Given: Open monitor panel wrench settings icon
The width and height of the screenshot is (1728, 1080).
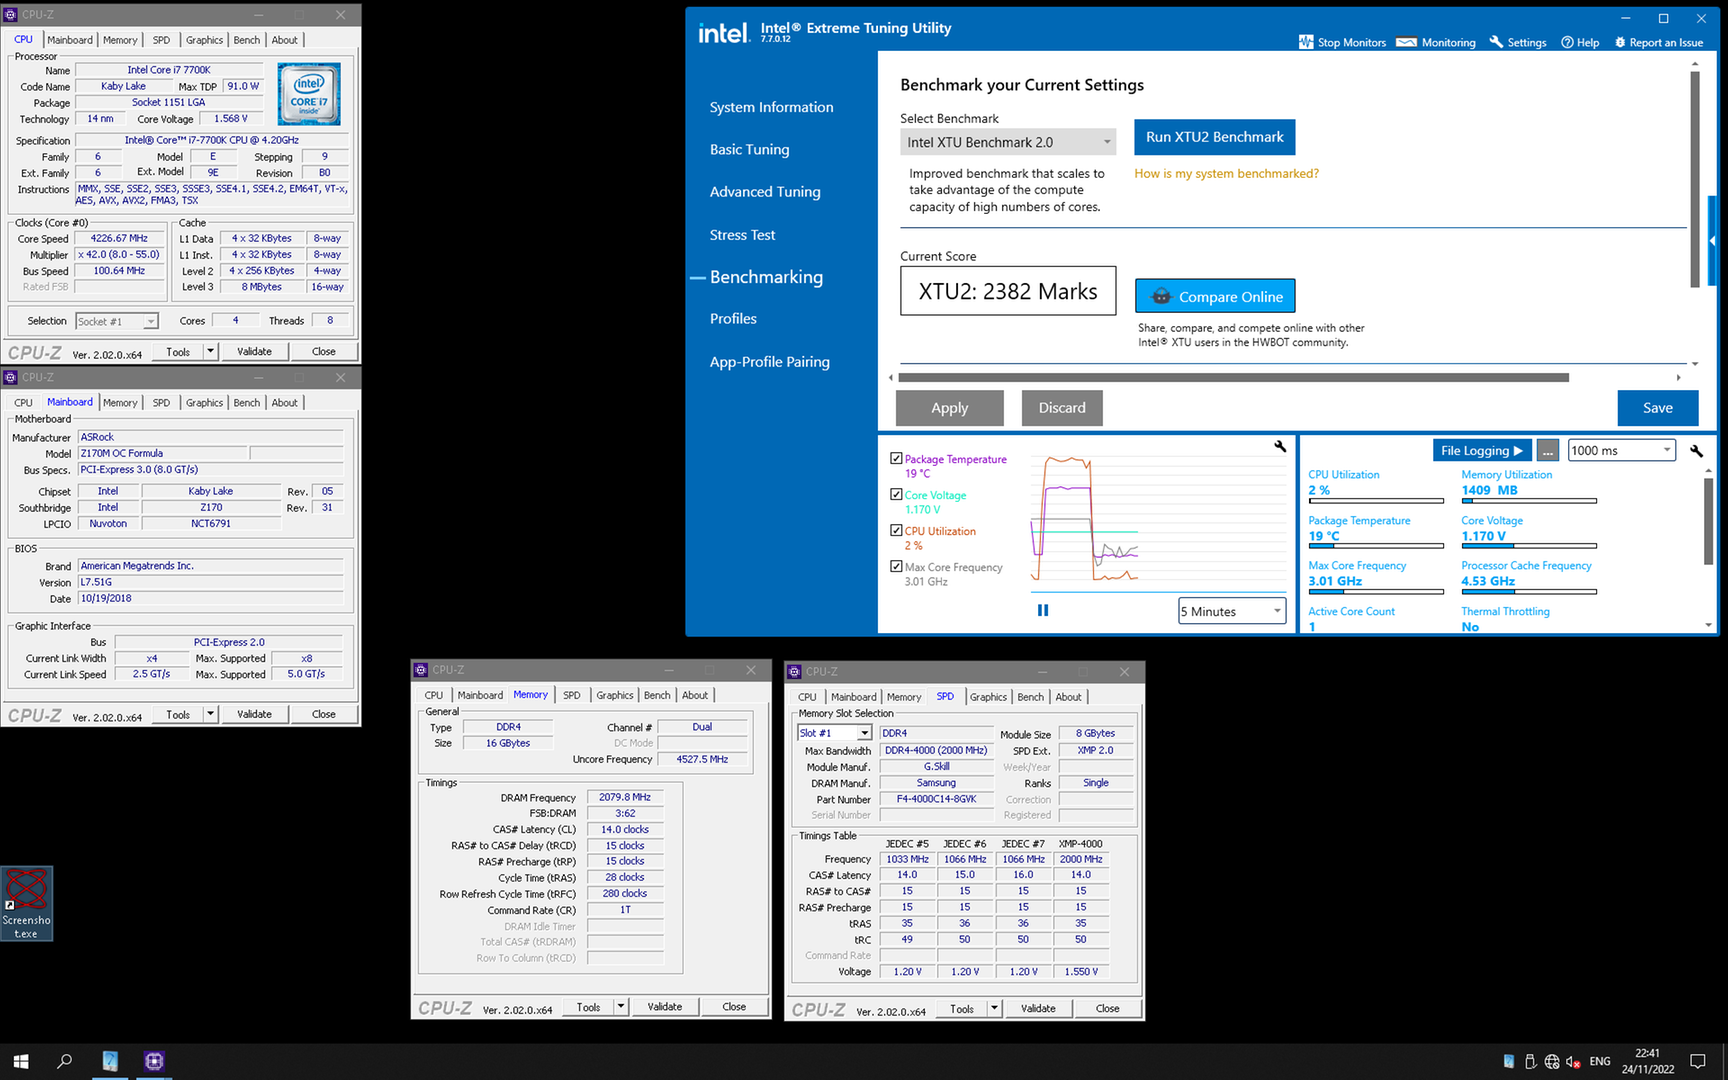Looking at the screenshot, I should [x=1696, y=451].
